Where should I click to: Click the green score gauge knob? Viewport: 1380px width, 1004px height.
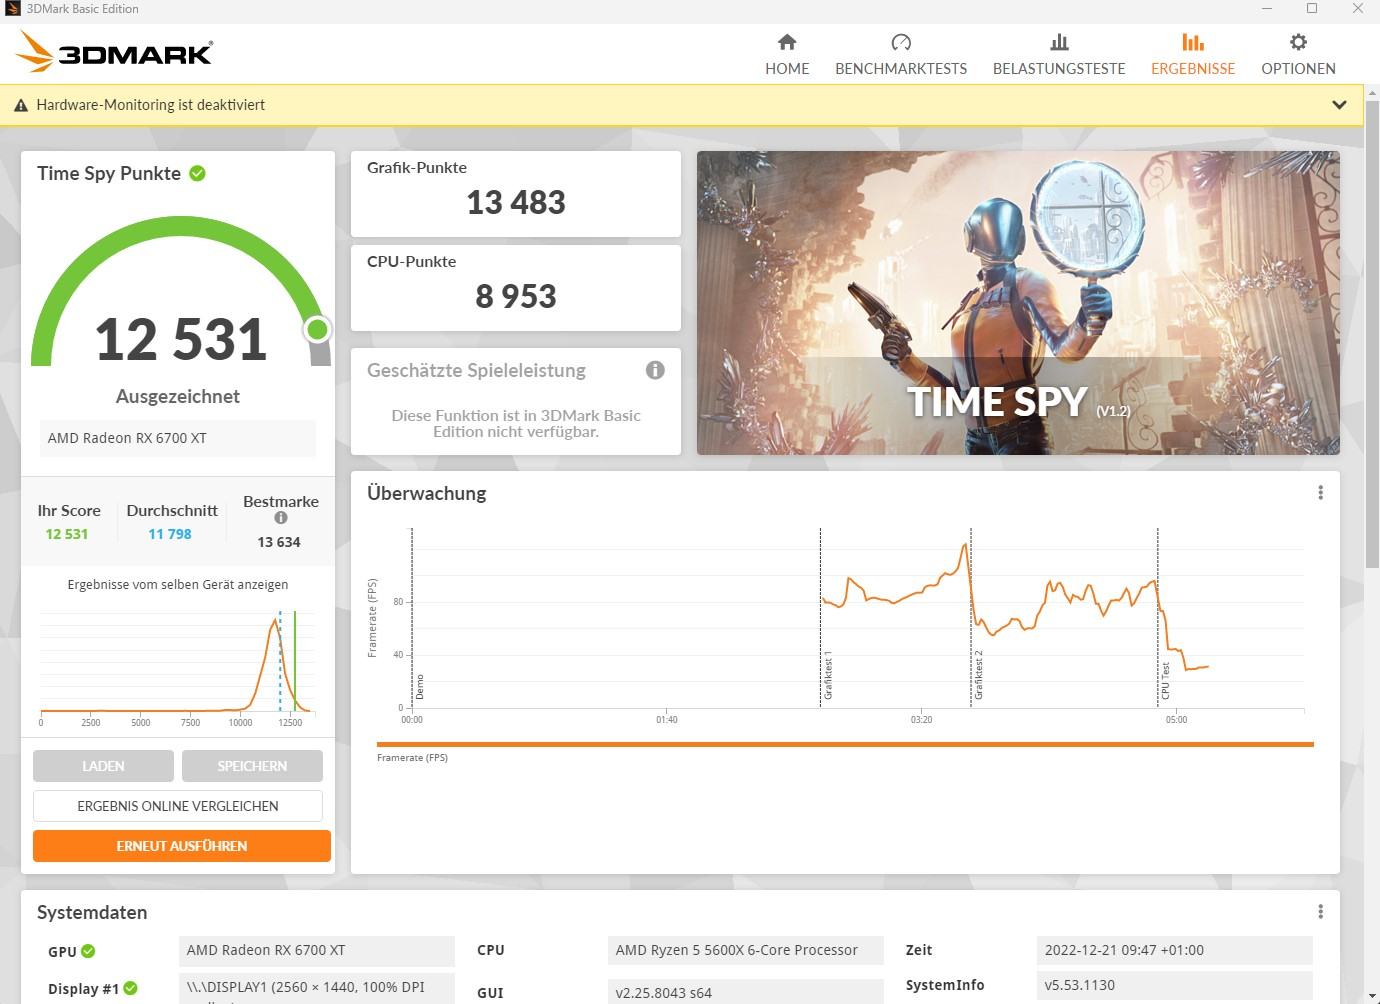(318, 329)
